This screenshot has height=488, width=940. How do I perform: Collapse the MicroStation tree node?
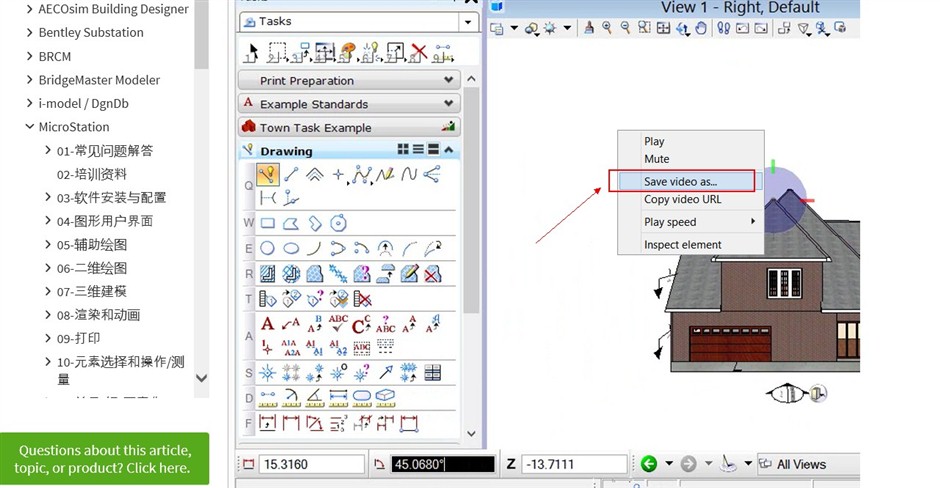pyautogui.click(x=29, y=126)
